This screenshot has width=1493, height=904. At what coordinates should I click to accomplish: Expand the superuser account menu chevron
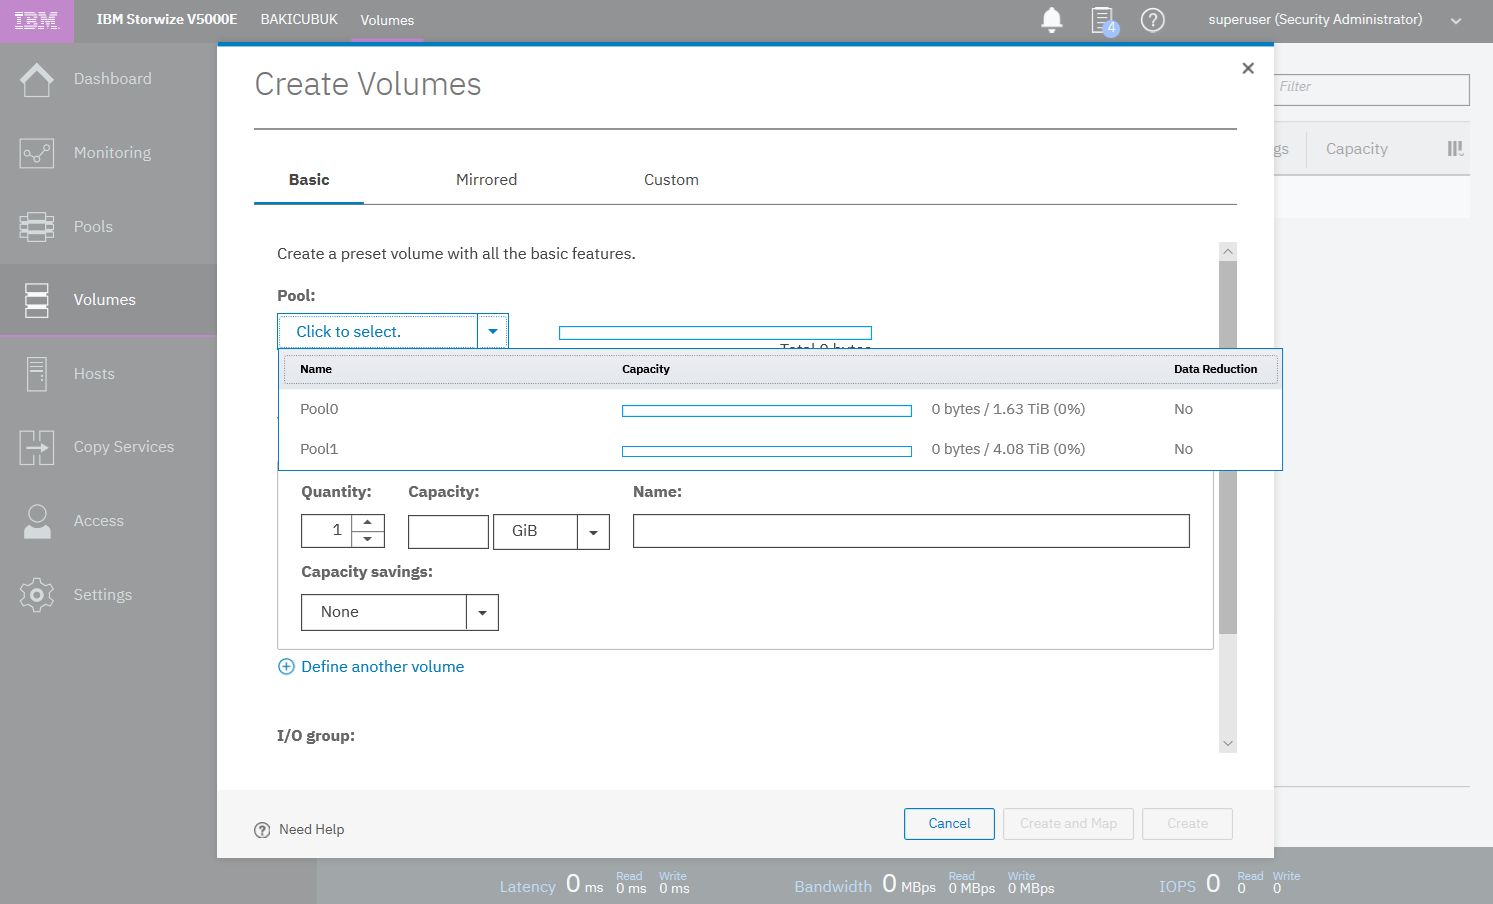(1456, 21)
